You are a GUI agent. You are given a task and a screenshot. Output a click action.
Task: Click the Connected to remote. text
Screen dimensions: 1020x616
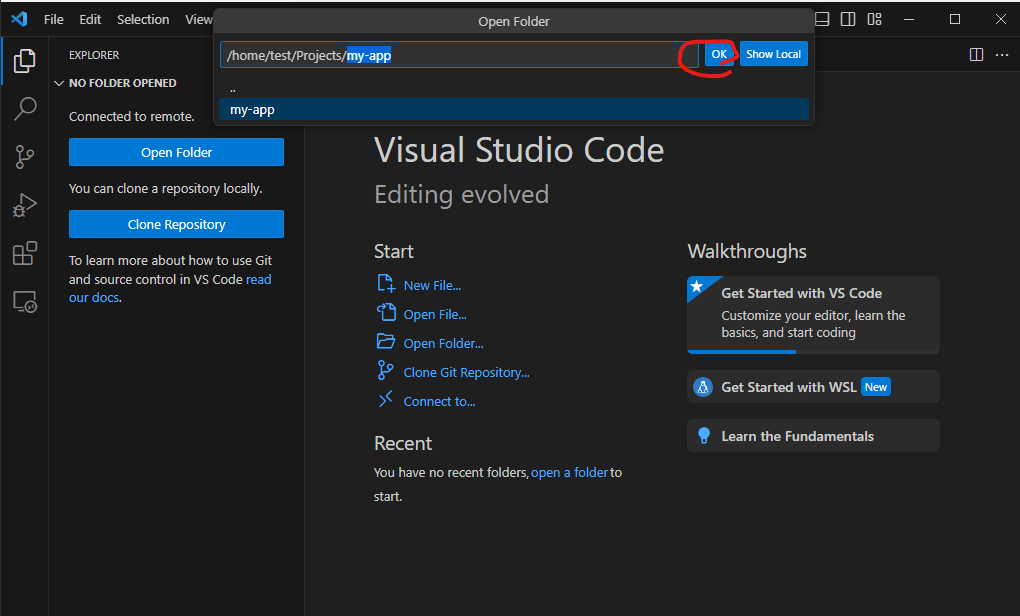pyautogui.click(x=131, y=116)
